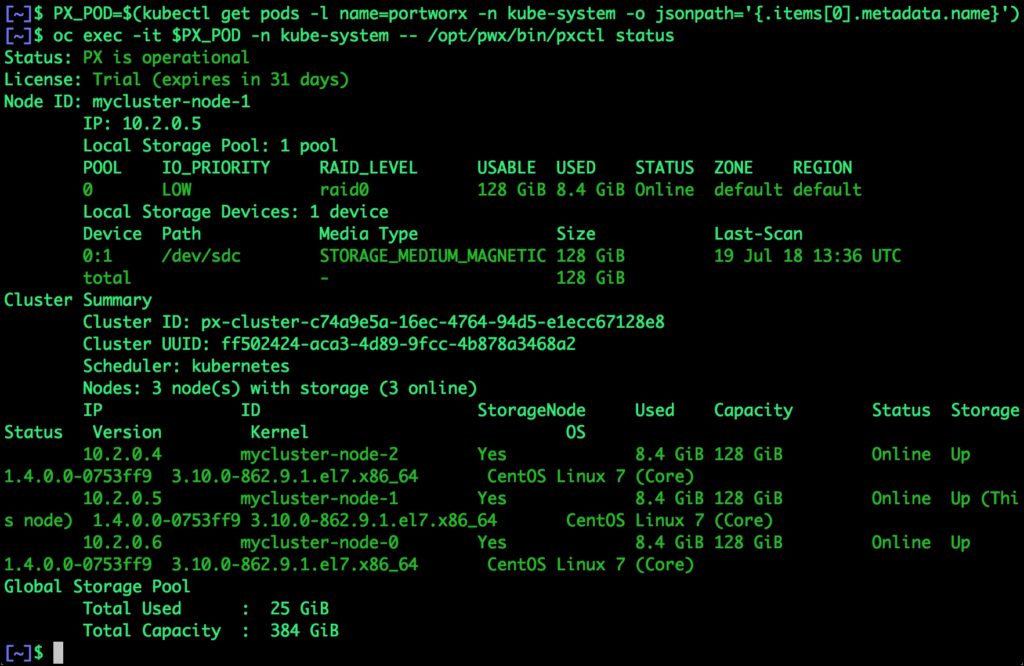Click the /dev/sdc device path

[x=201, y=256]
